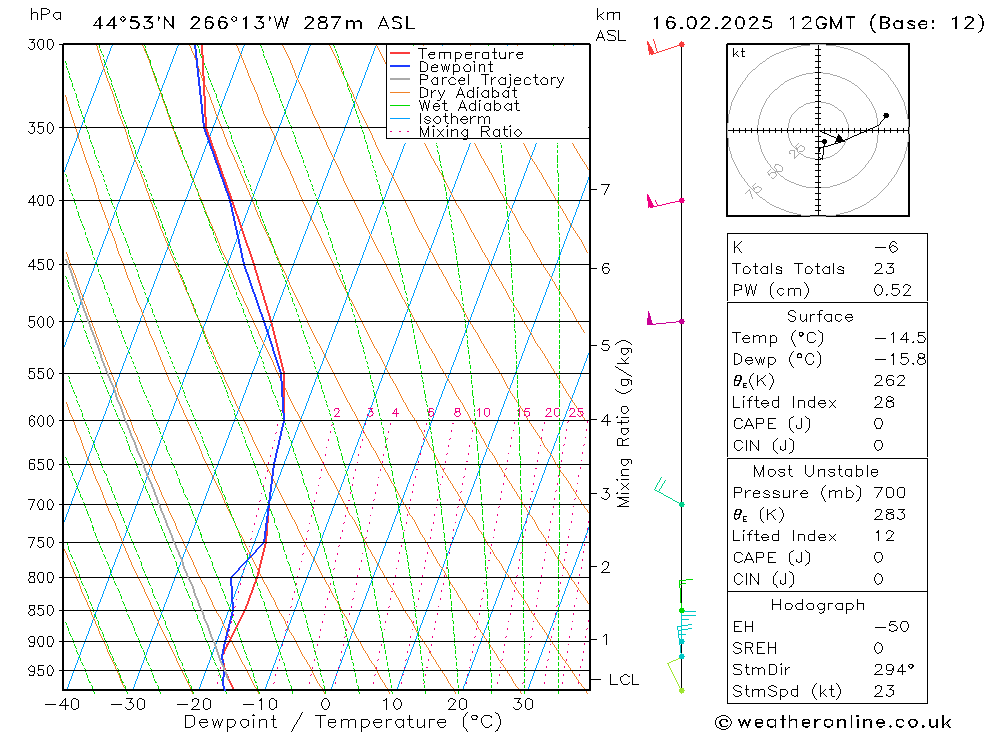The height and width of the screenshot is (733, 1000).
Task: Click the Parcel Trajectory legend entry
Action: coord(477,80)
